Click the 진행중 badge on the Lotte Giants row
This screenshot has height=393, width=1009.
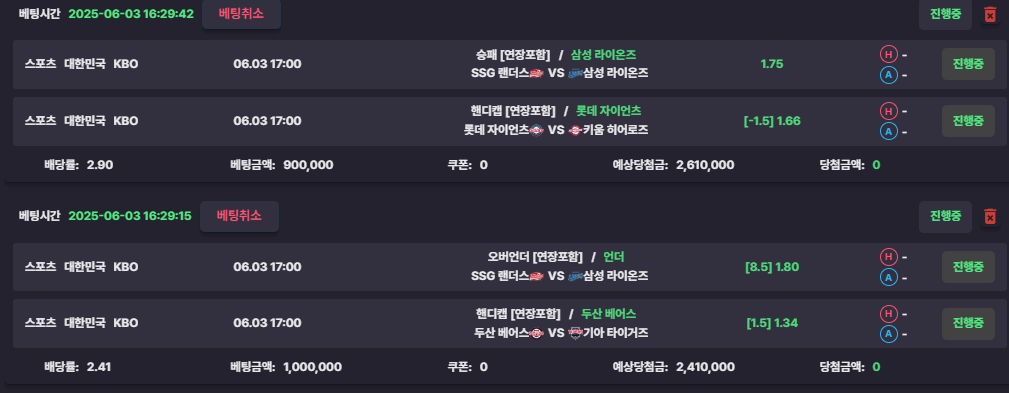[x=968, y=121]
